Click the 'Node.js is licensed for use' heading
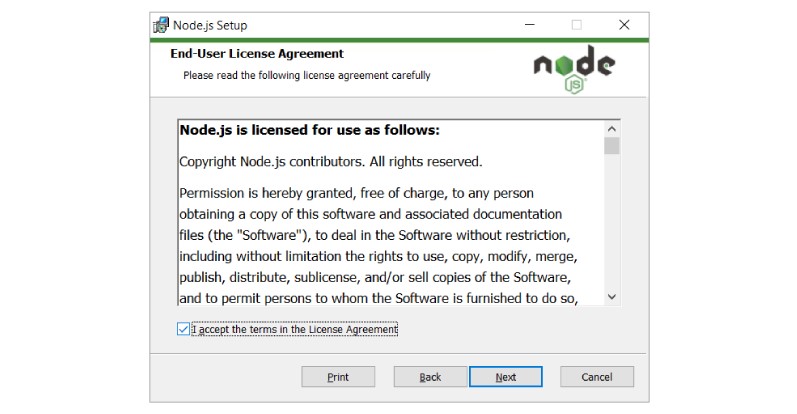797x414 pixels. point(310,130)
